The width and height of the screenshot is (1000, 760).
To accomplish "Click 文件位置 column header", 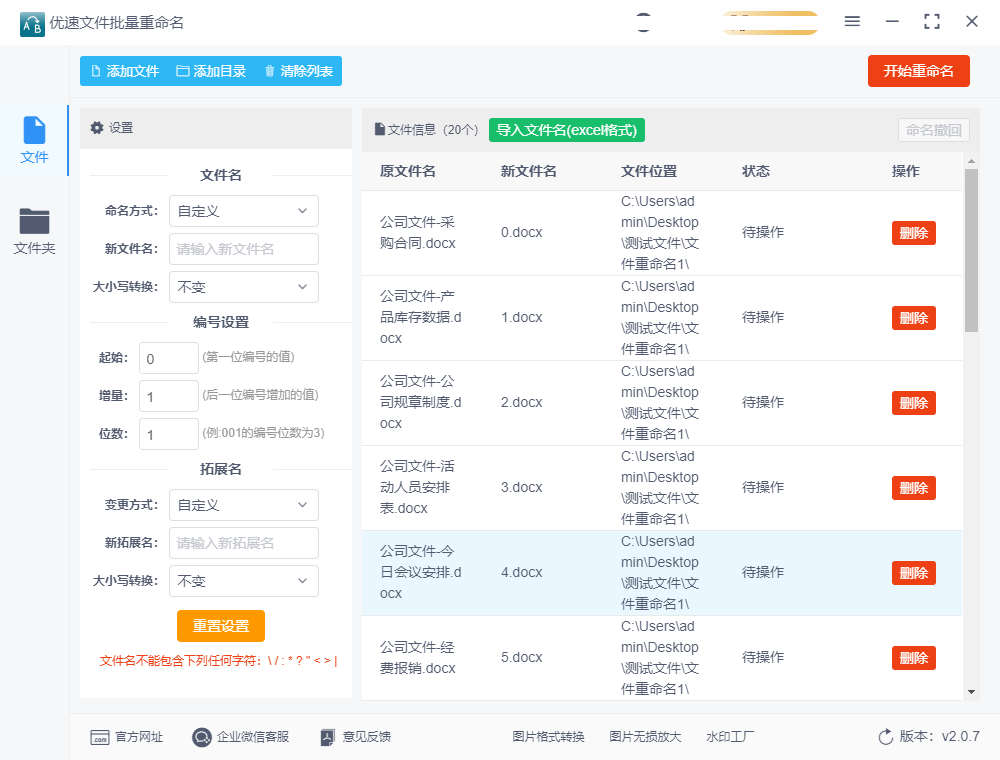I will [x=649, y=171].
